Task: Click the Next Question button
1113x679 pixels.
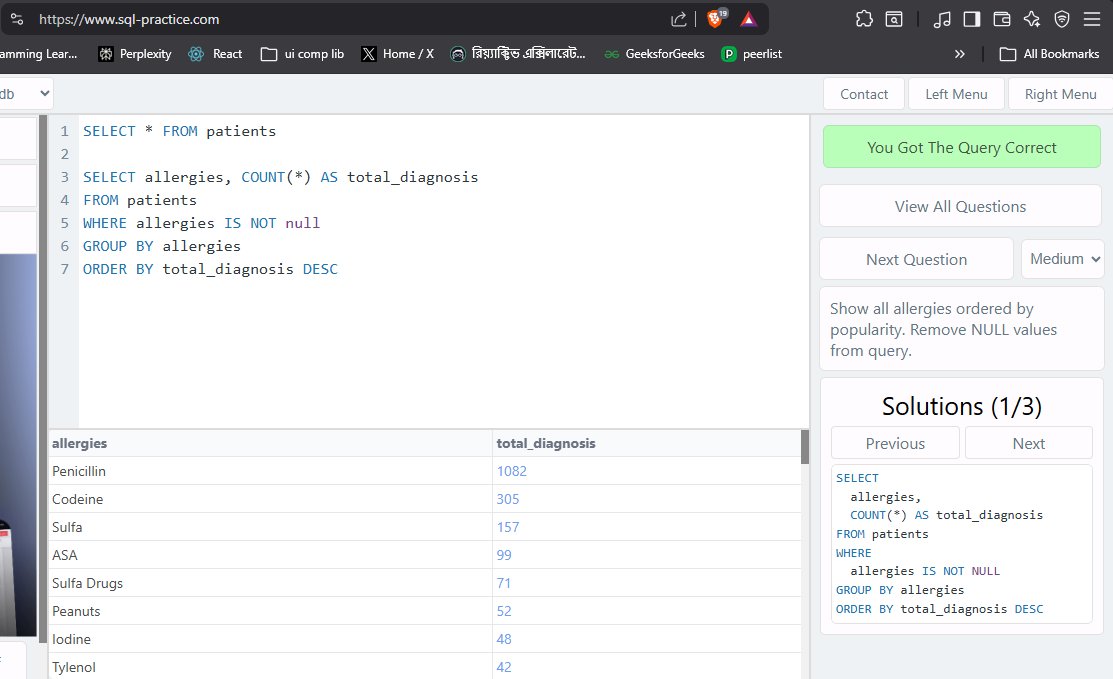Action: tap(915, 258)
